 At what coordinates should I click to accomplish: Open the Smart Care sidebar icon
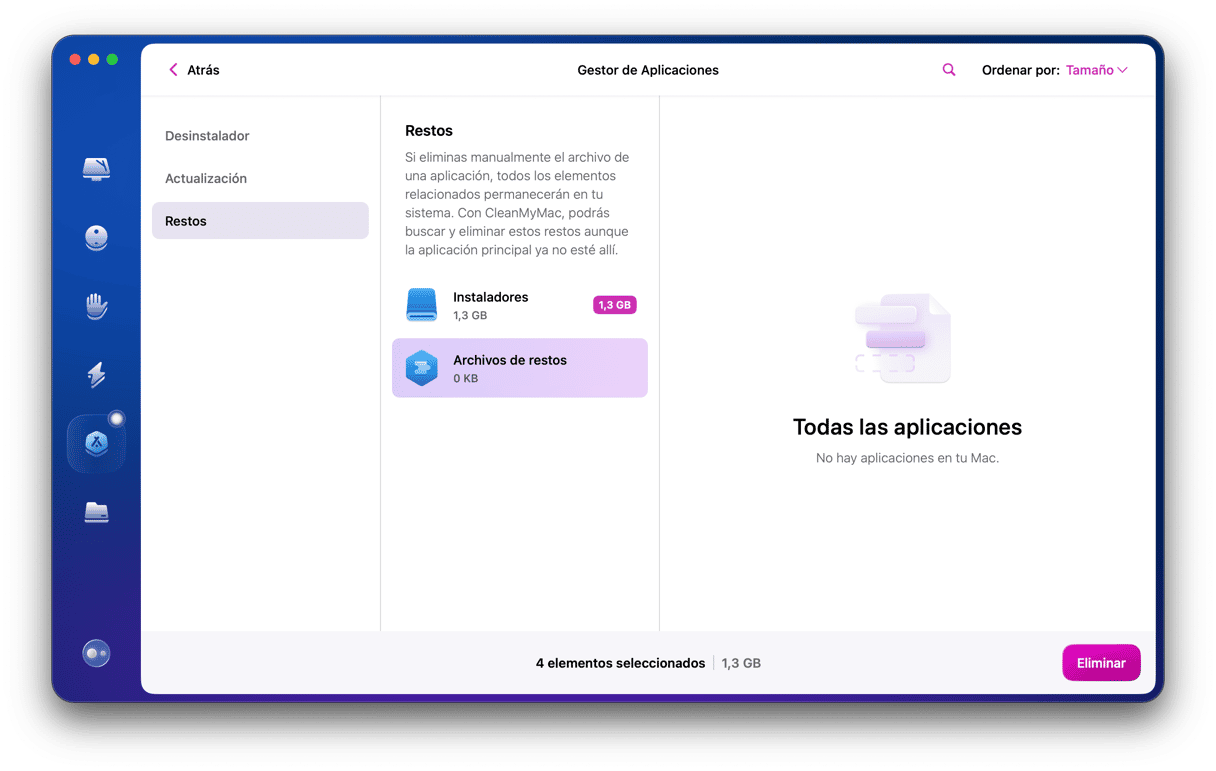[96, 169]
